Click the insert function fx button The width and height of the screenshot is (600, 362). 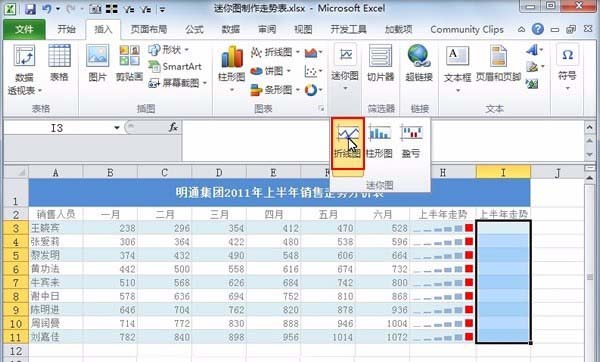173,127
